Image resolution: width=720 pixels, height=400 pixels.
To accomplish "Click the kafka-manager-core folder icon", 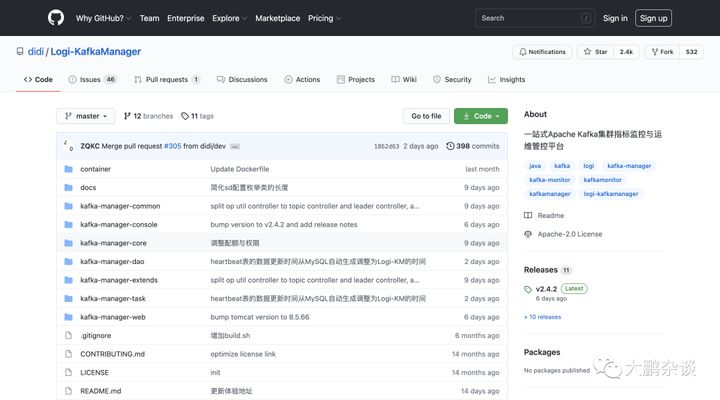I will click(68, 243).
